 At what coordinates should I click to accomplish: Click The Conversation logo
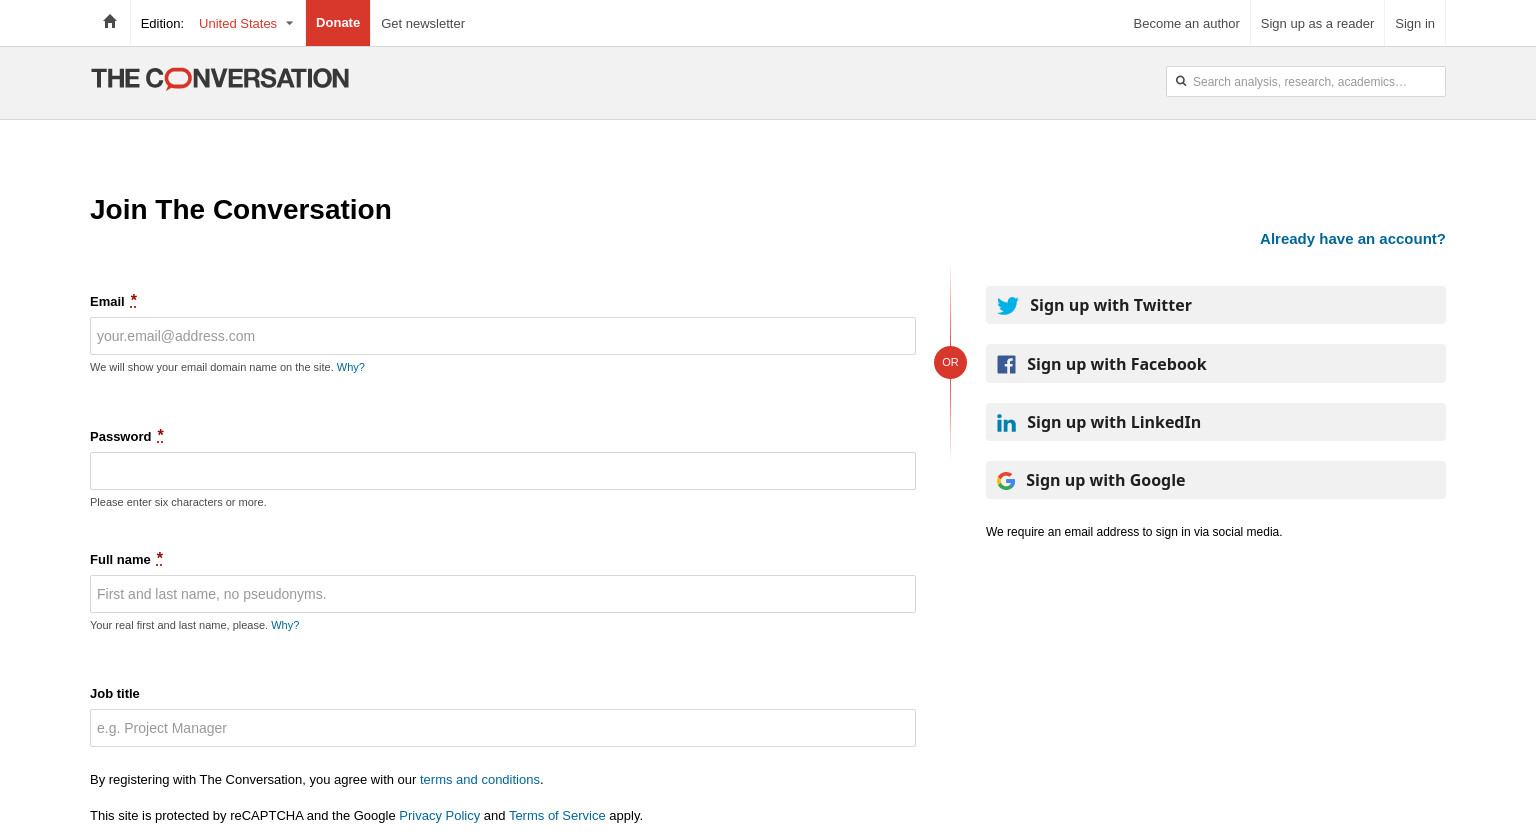pyautogui.click(x=220, y=78)
